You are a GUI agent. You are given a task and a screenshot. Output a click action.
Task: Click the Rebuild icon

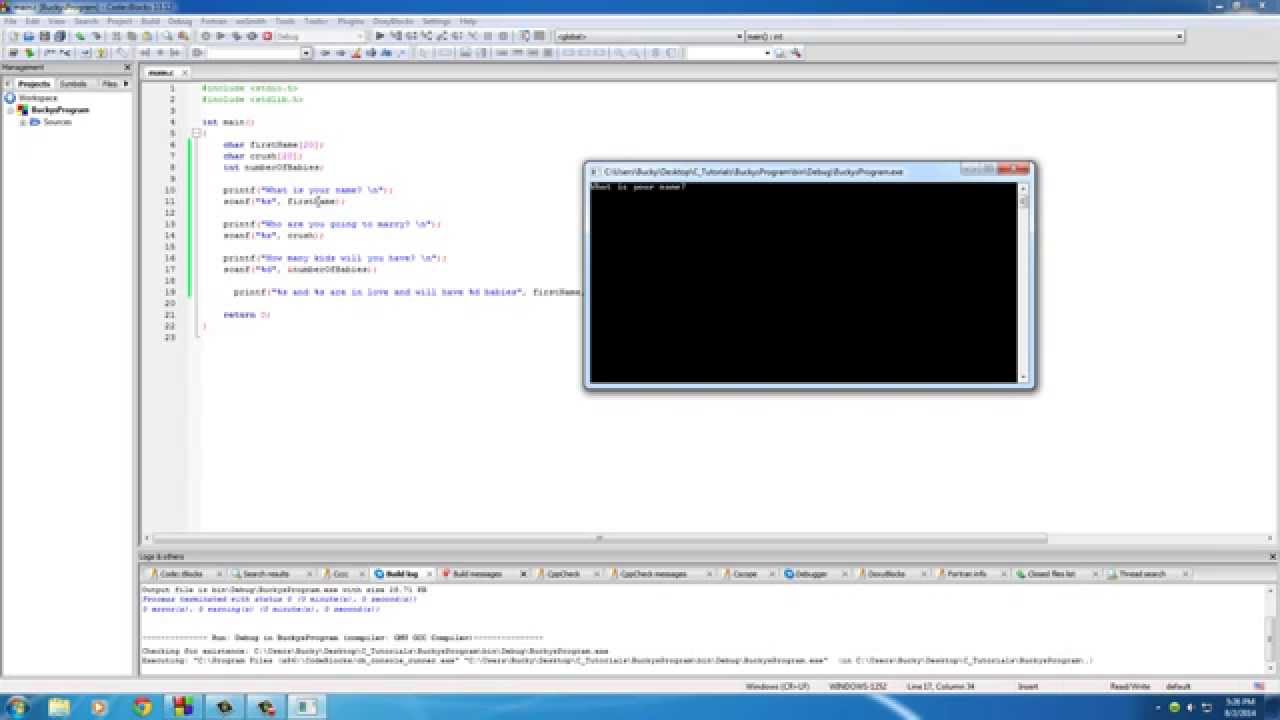pos(251,36)
